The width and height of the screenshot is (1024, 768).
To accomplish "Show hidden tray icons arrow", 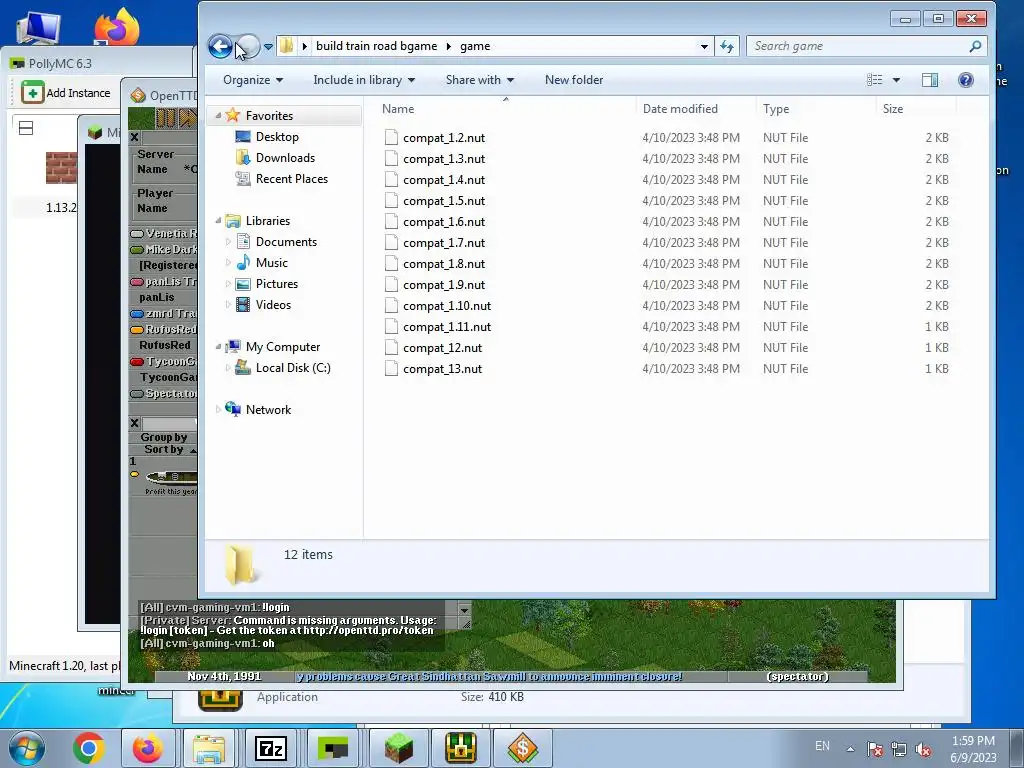I will (x=850, y=749).
